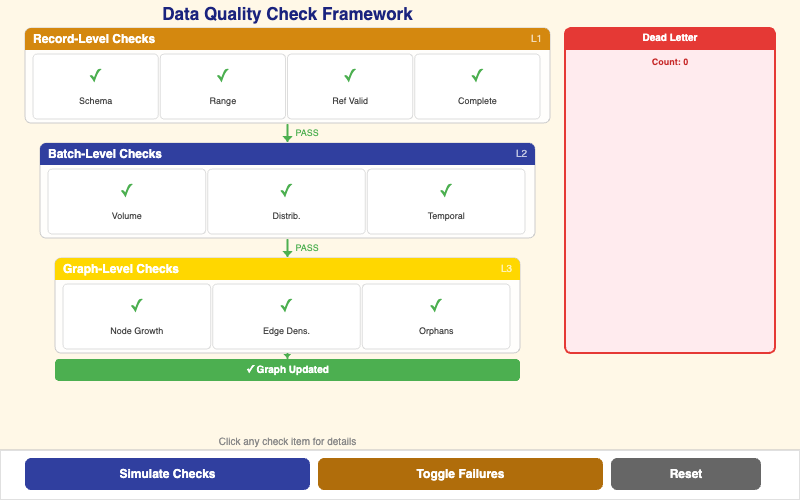Click the Temporal check checkmark icon
Screen dimensions: 800x502
(446, 191)
